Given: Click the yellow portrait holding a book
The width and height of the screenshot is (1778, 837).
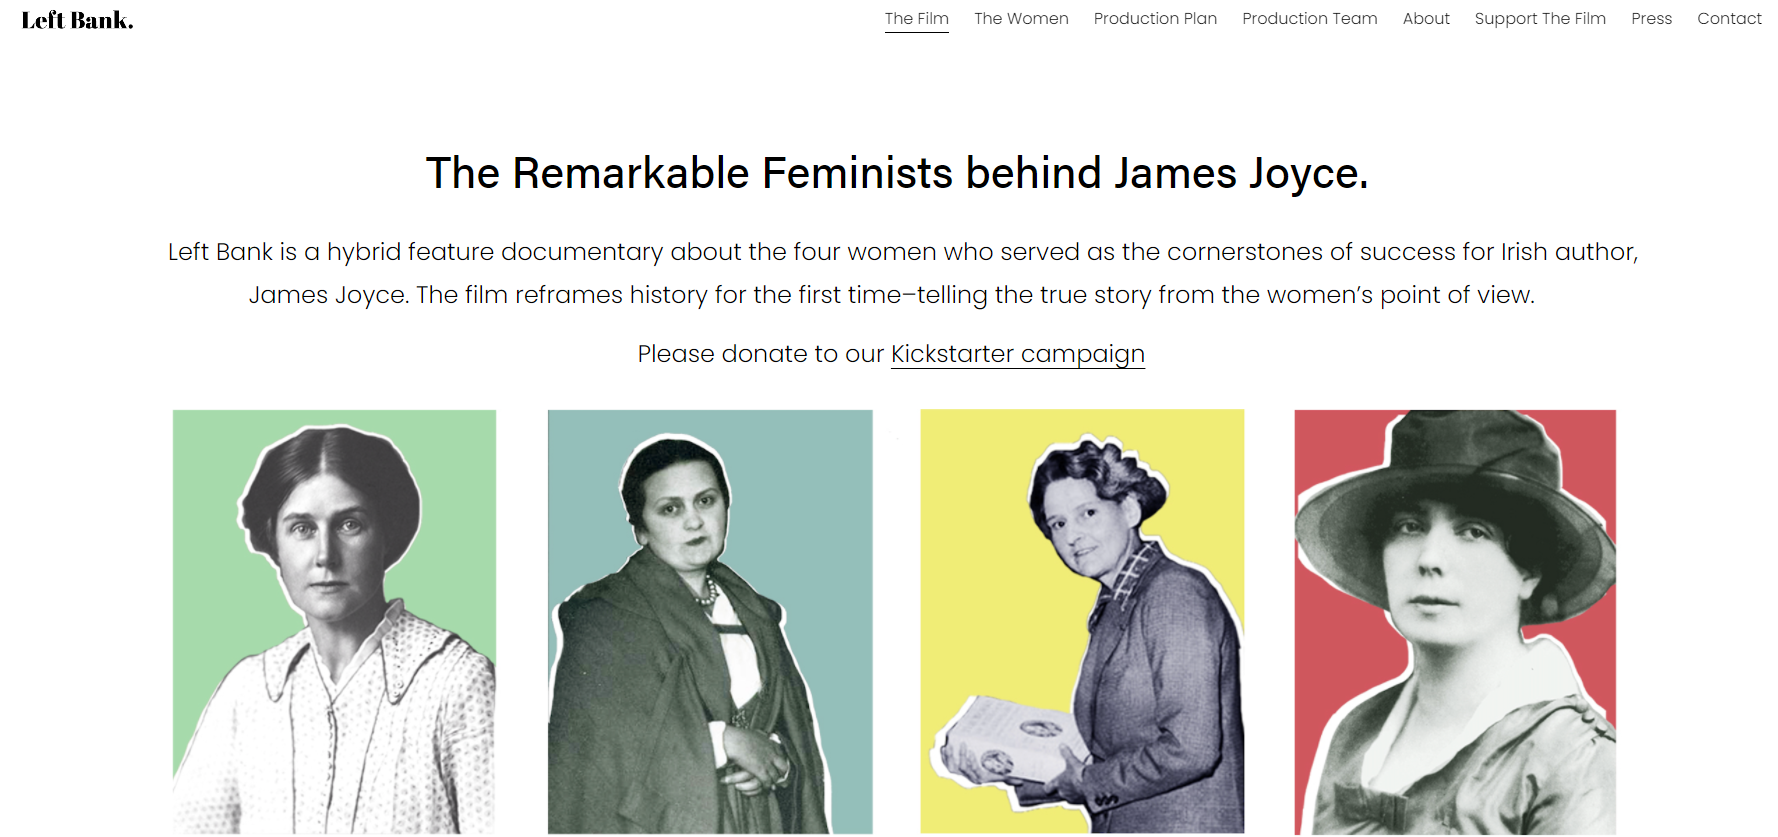Looking at the screenshot, I should point(1081,622).
